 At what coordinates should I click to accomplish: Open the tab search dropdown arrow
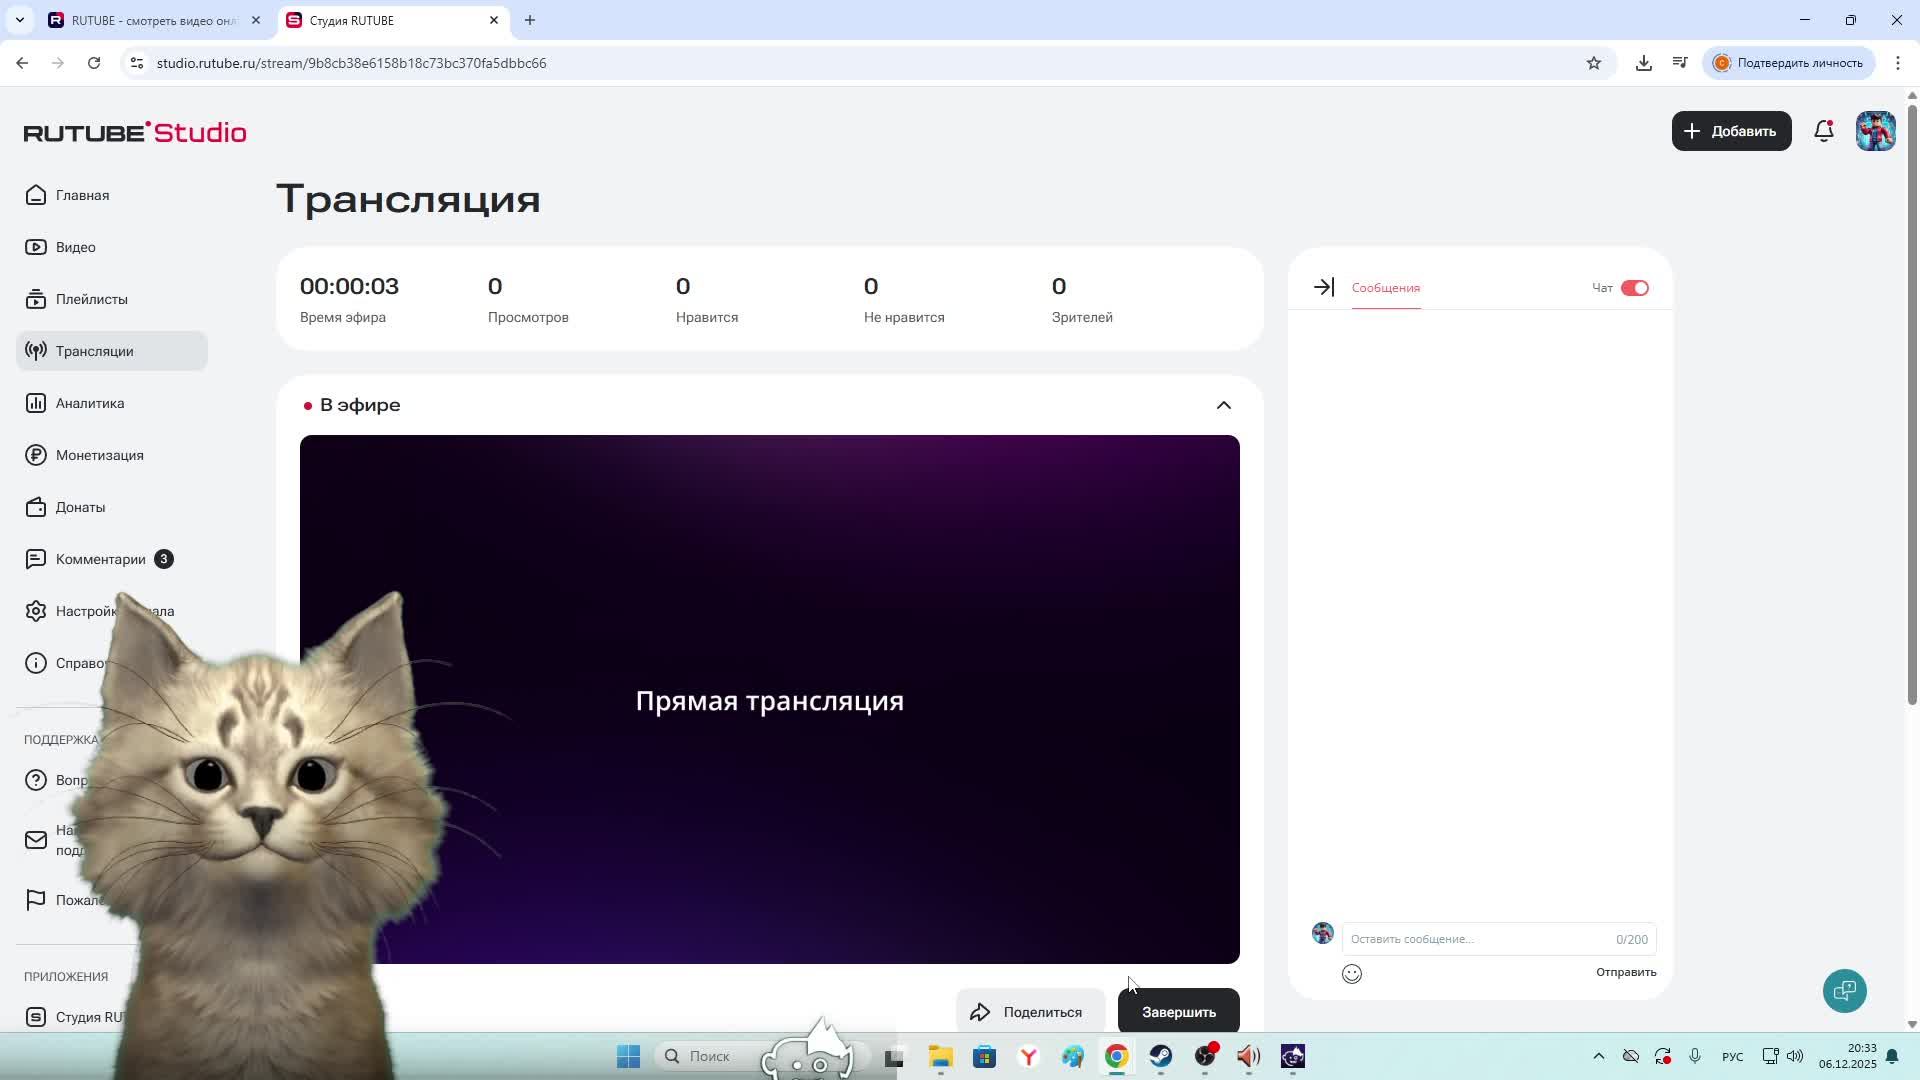(x=19, y=20)
